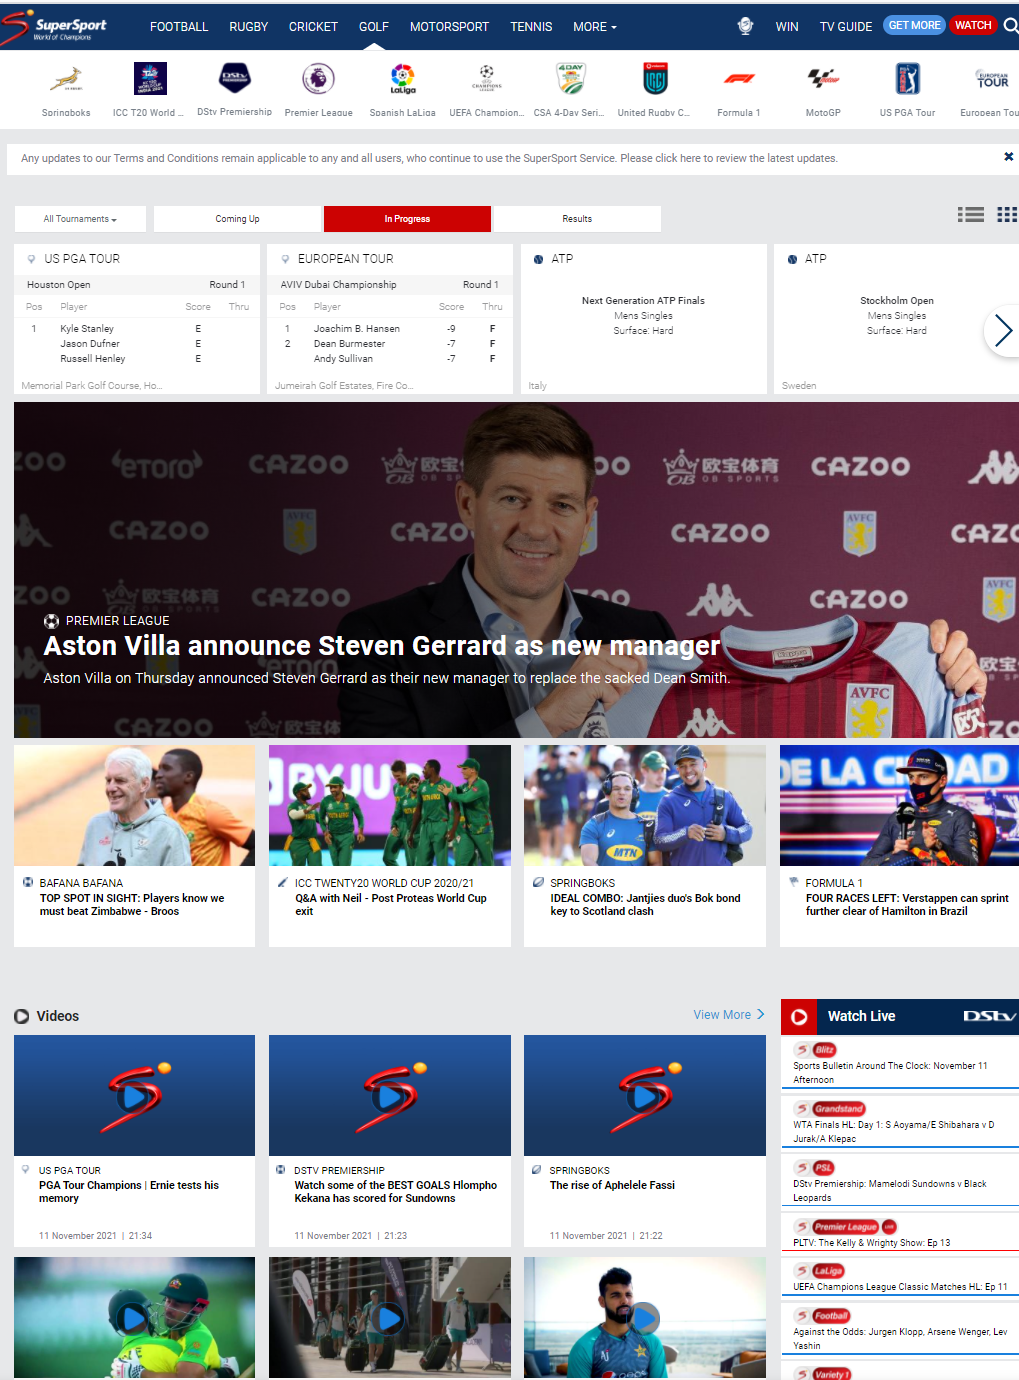The height and width of the screenshot is (1380, 1019).
Task: Select the US PGA Tour league icon
Action: tap(907, 78)
